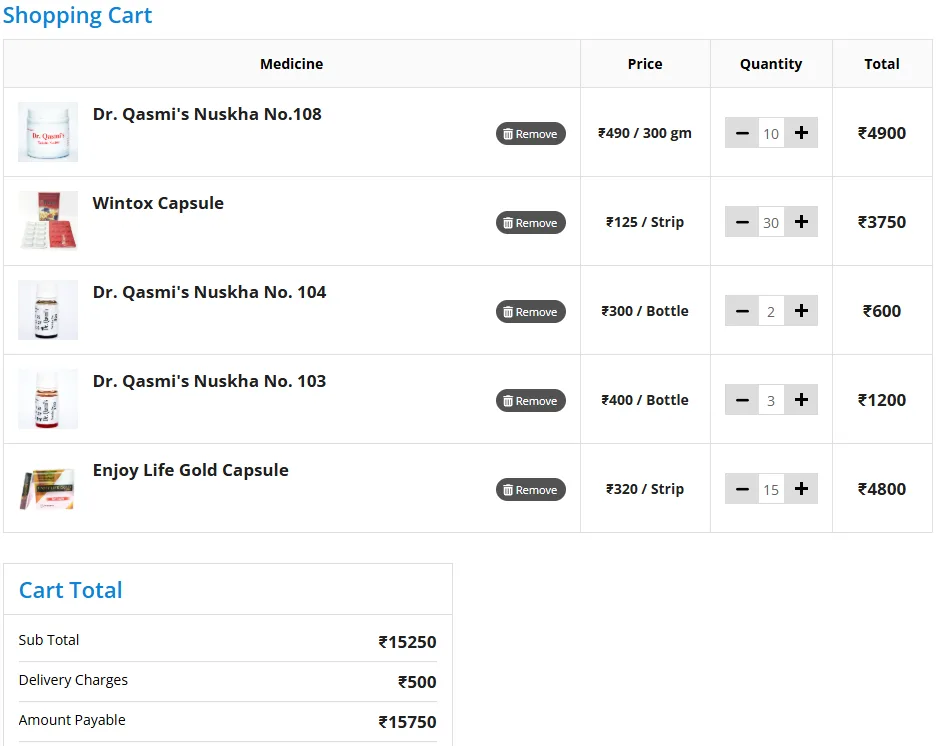Image resolution: width=950 pixels, height=746 pixels.
Task: Click plus icon for Wintox Capsule
Action: 801,222
